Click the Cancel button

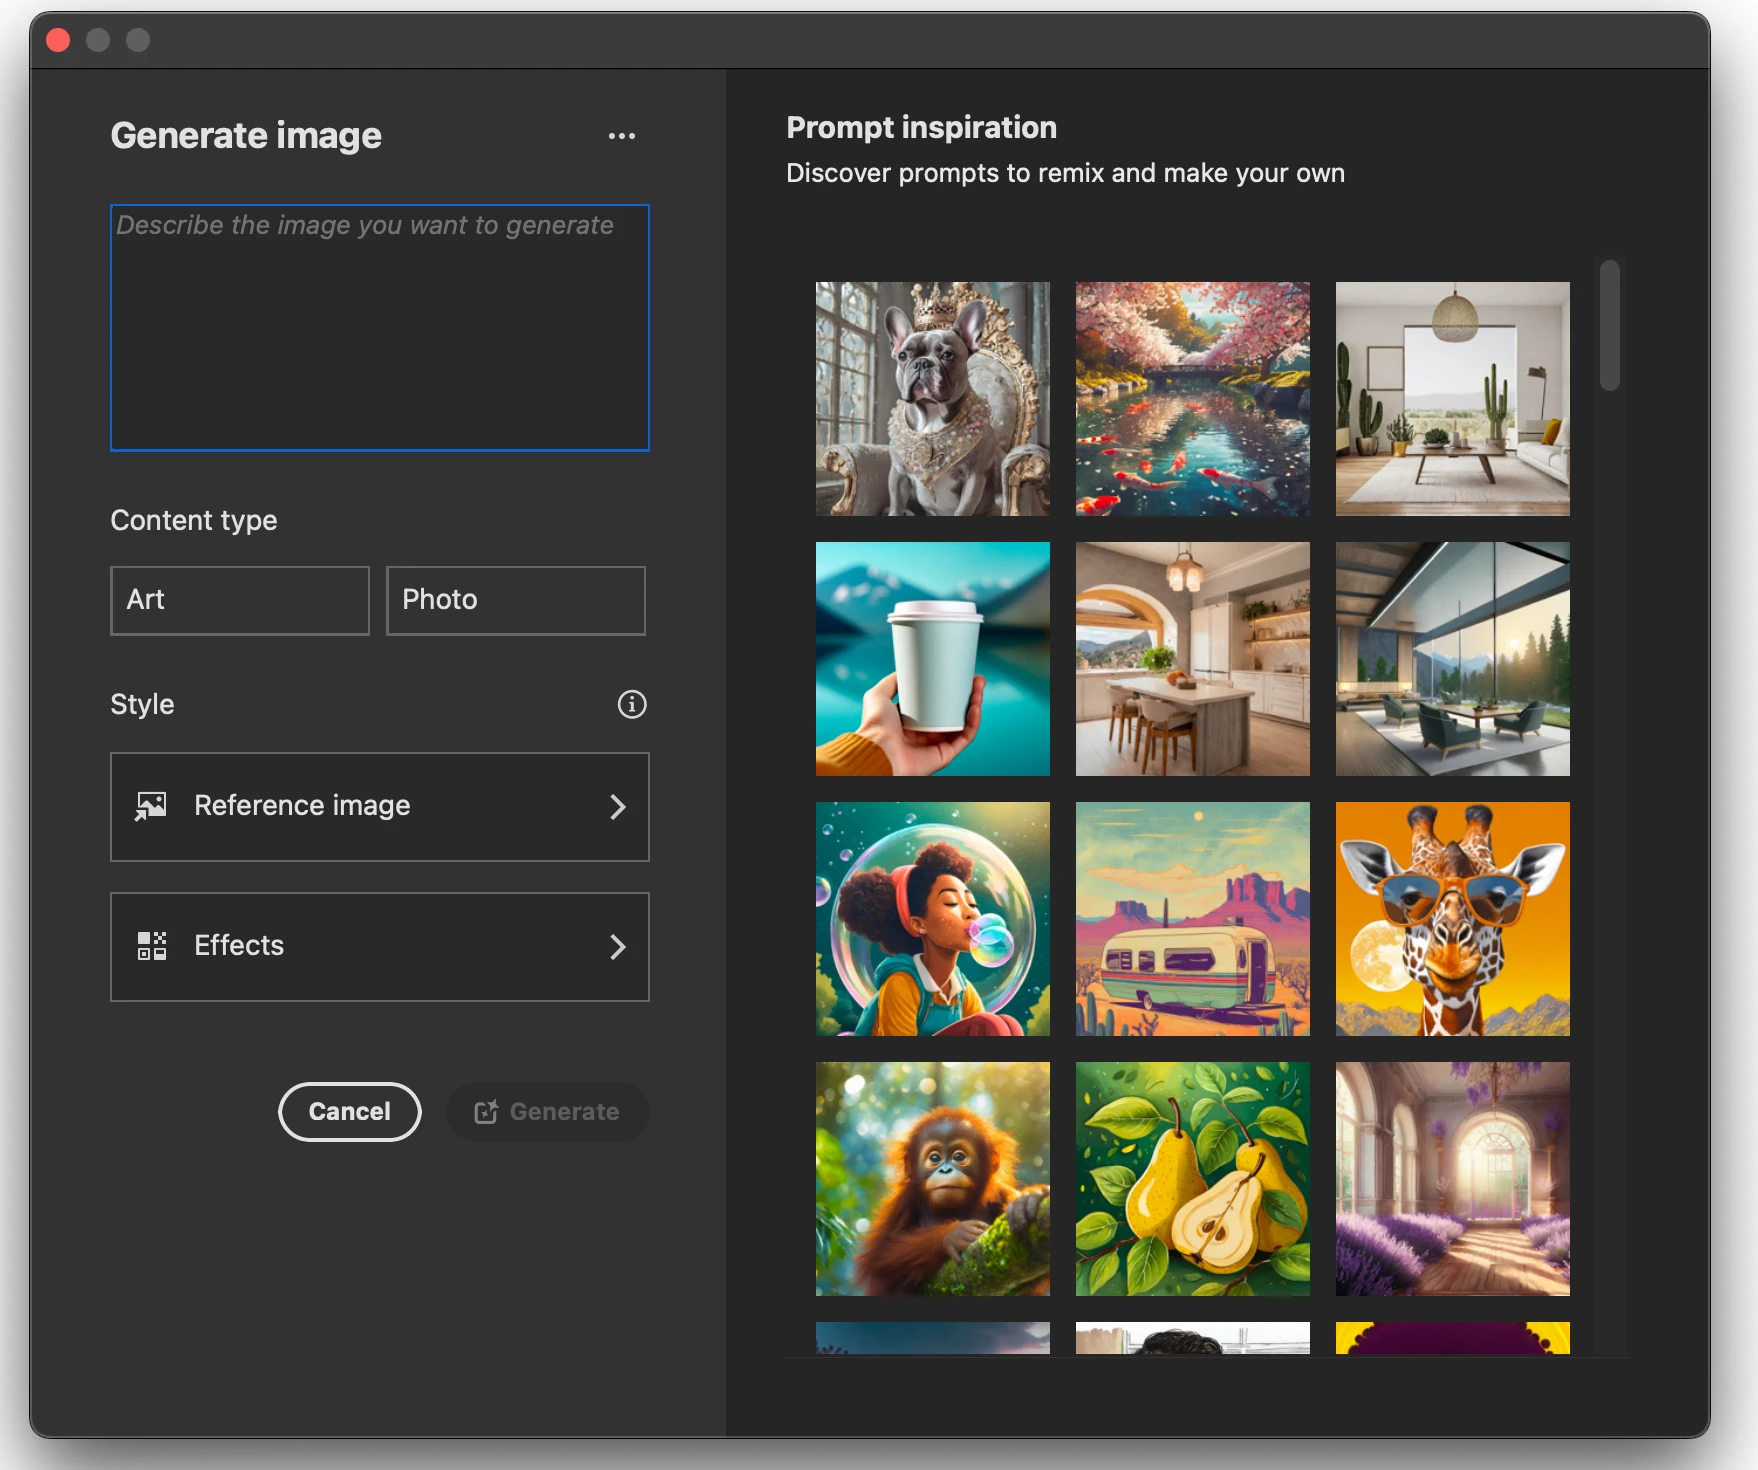pyautogui.click(x=350, y=1112)
